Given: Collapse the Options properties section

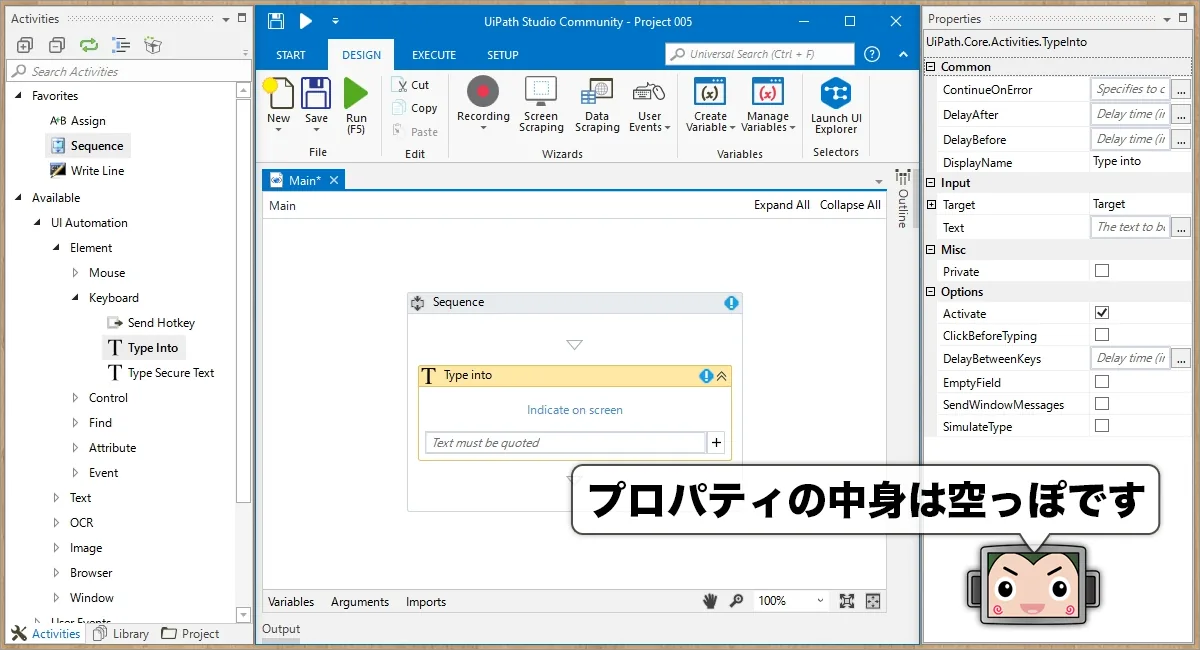Looking at the screenshot, I should click(x=931, y=292).
